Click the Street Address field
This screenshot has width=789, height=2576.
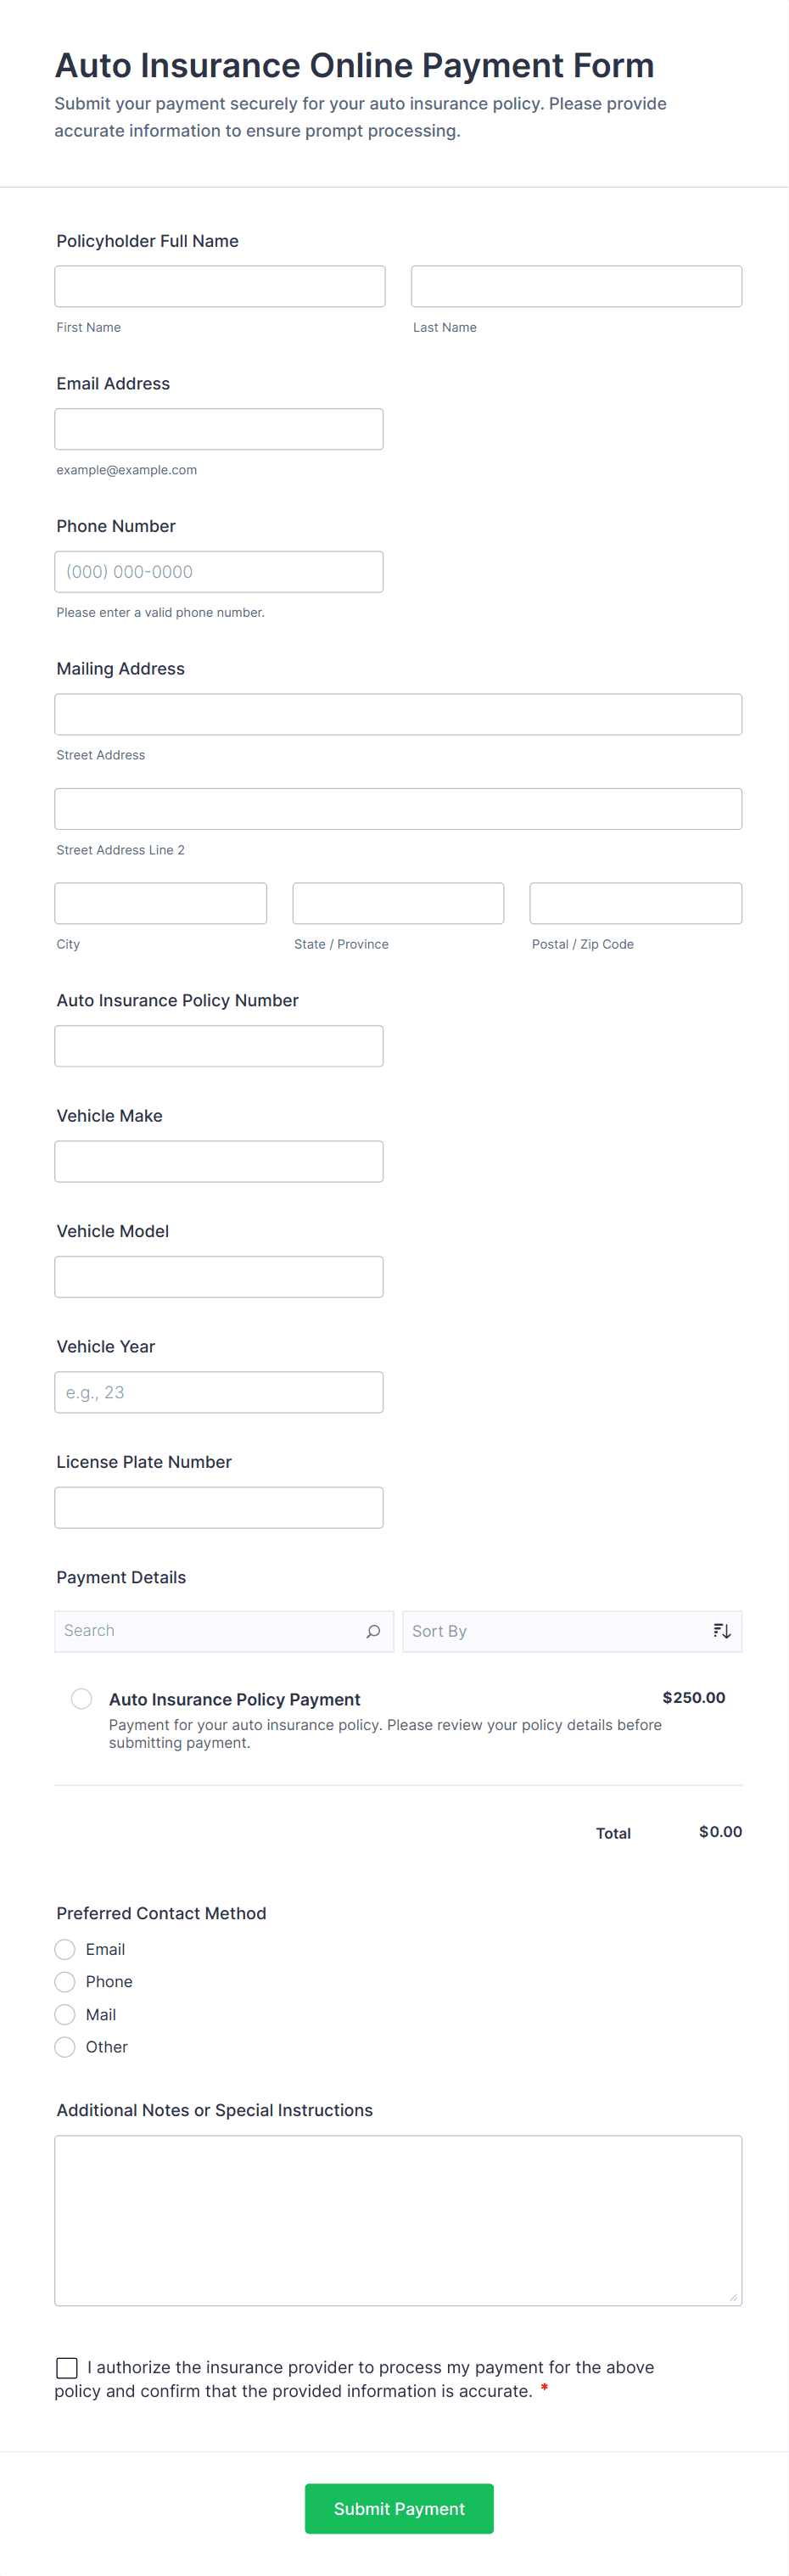(397, 713)
